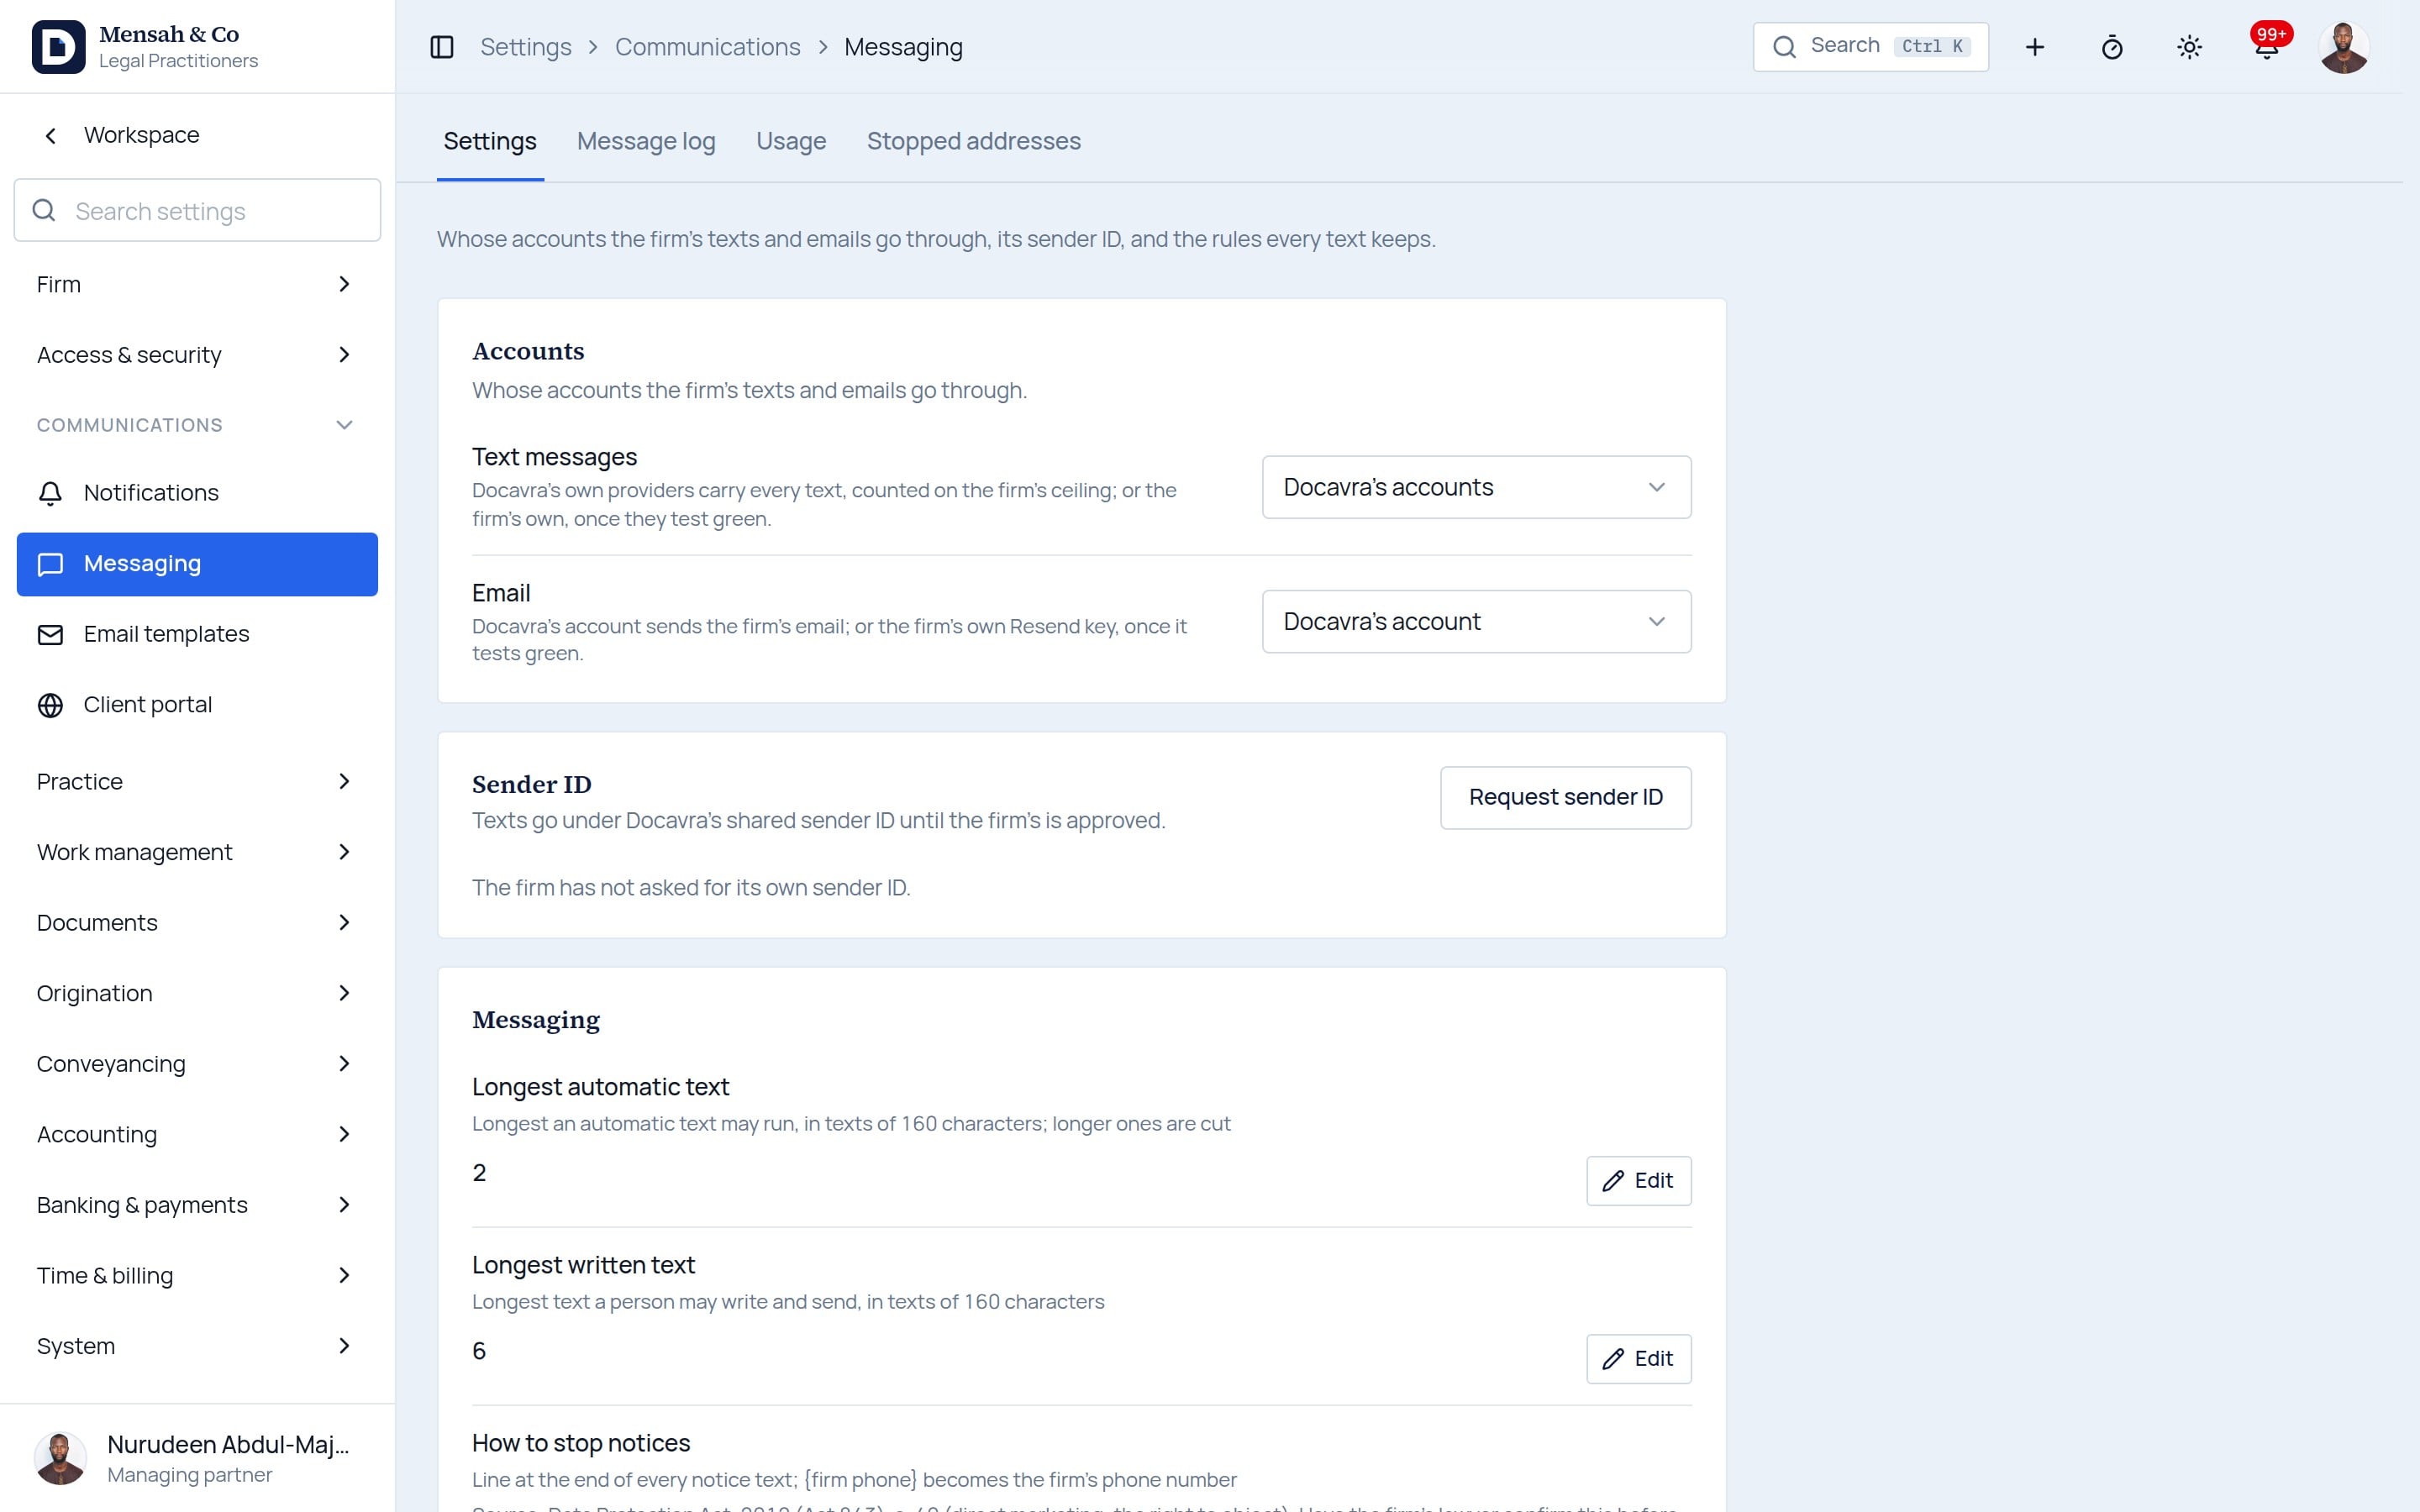Viewport: 2420px width, 1512px height.
Task: Expand Work management section
Action: click(x=197, y=852)
